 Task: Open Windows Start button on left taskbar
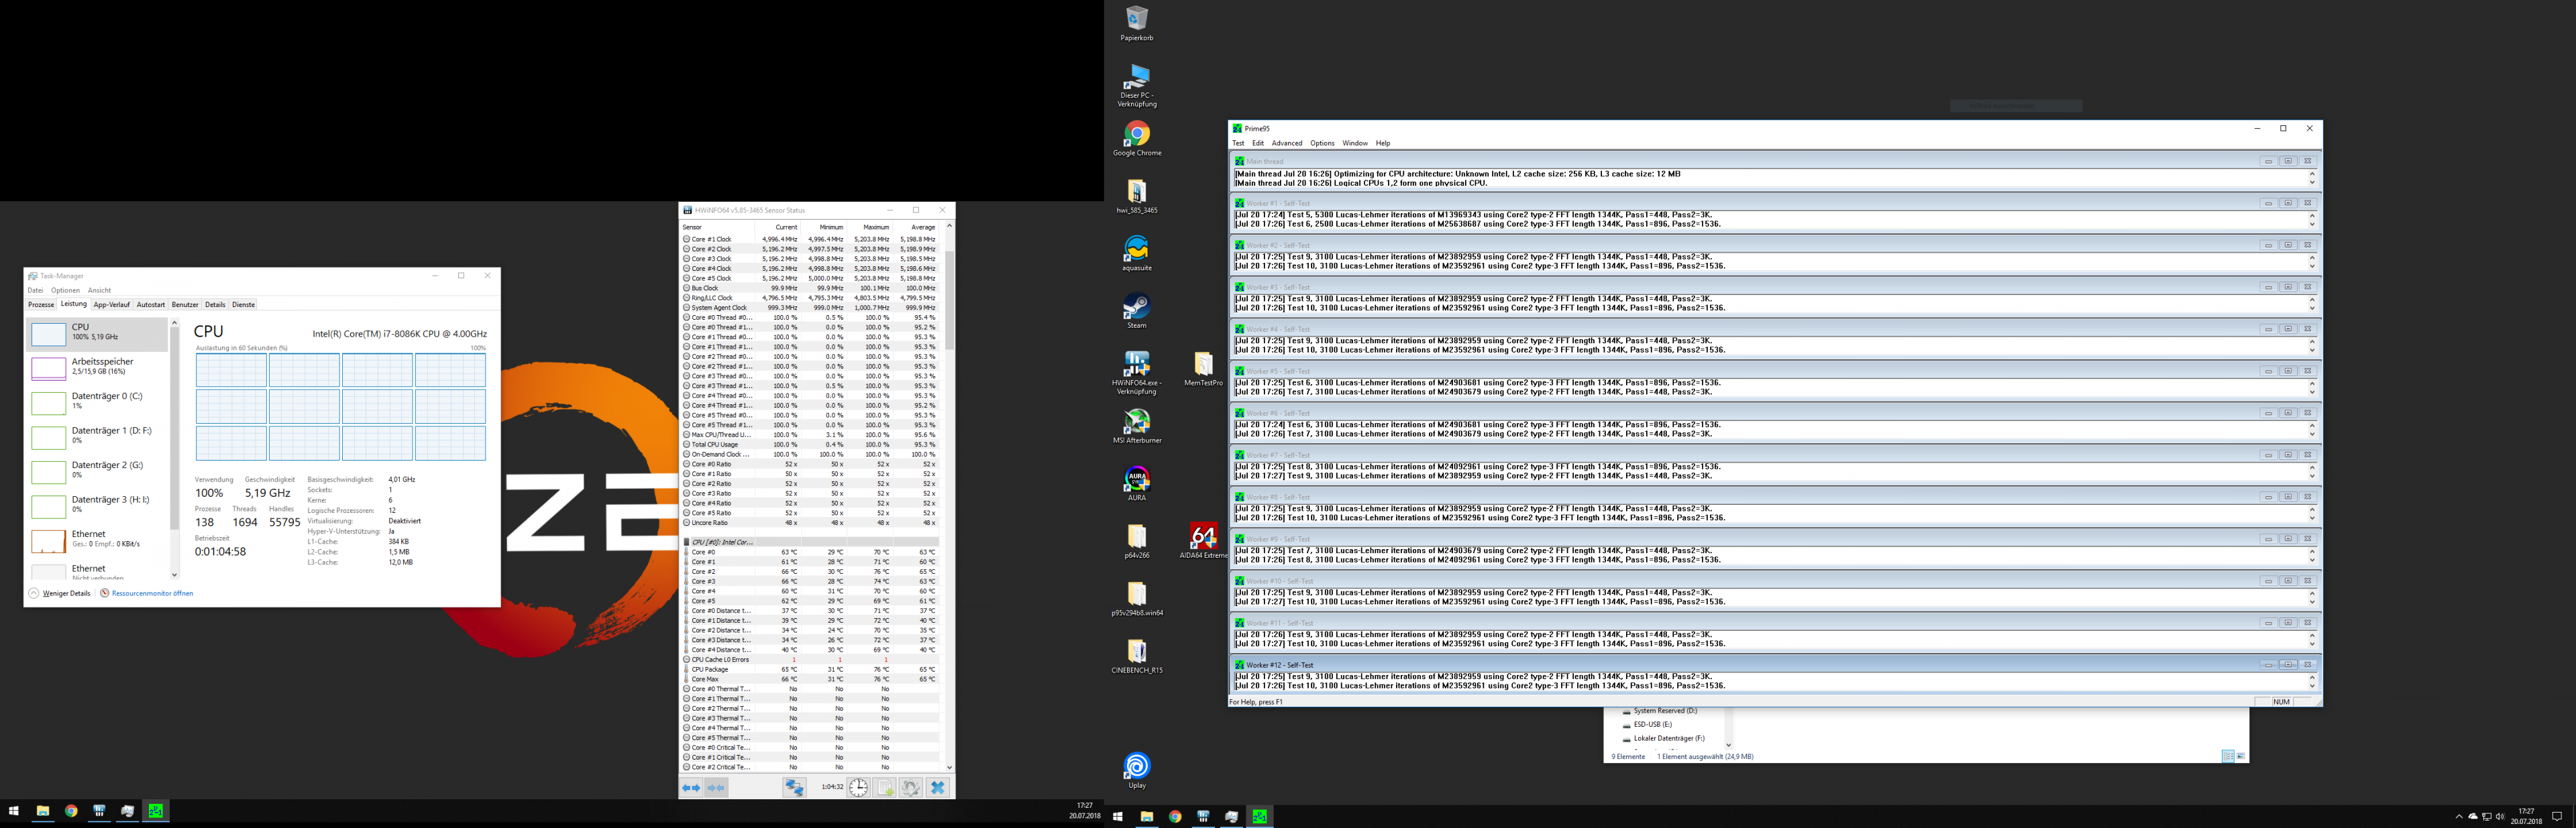click(x=14, y=811)
